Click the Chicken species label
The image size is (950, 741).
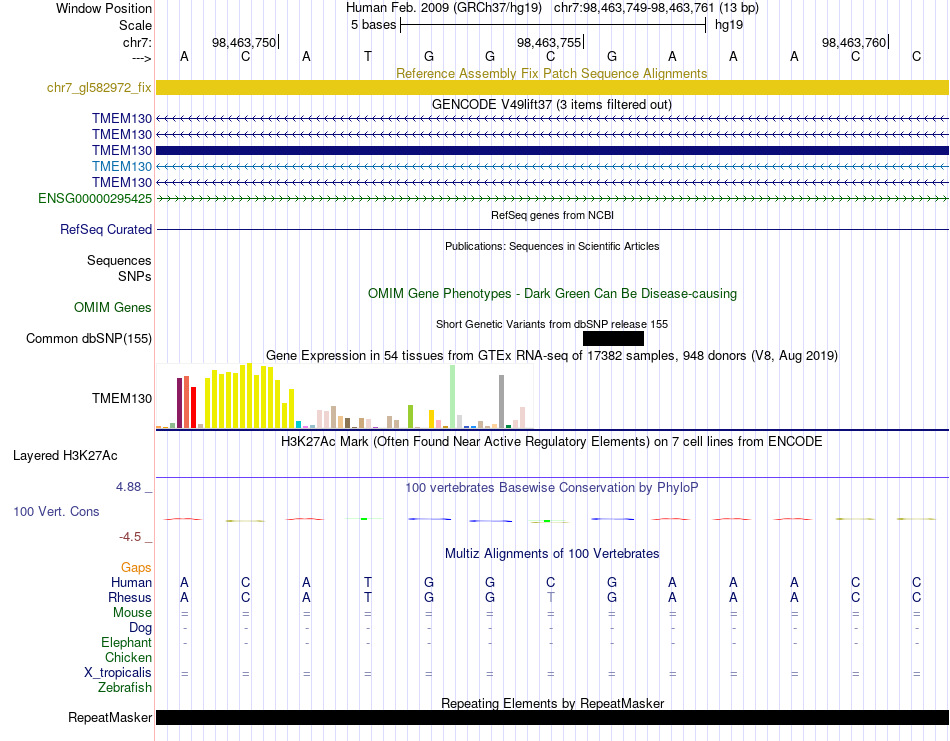[x=128, y=657]
